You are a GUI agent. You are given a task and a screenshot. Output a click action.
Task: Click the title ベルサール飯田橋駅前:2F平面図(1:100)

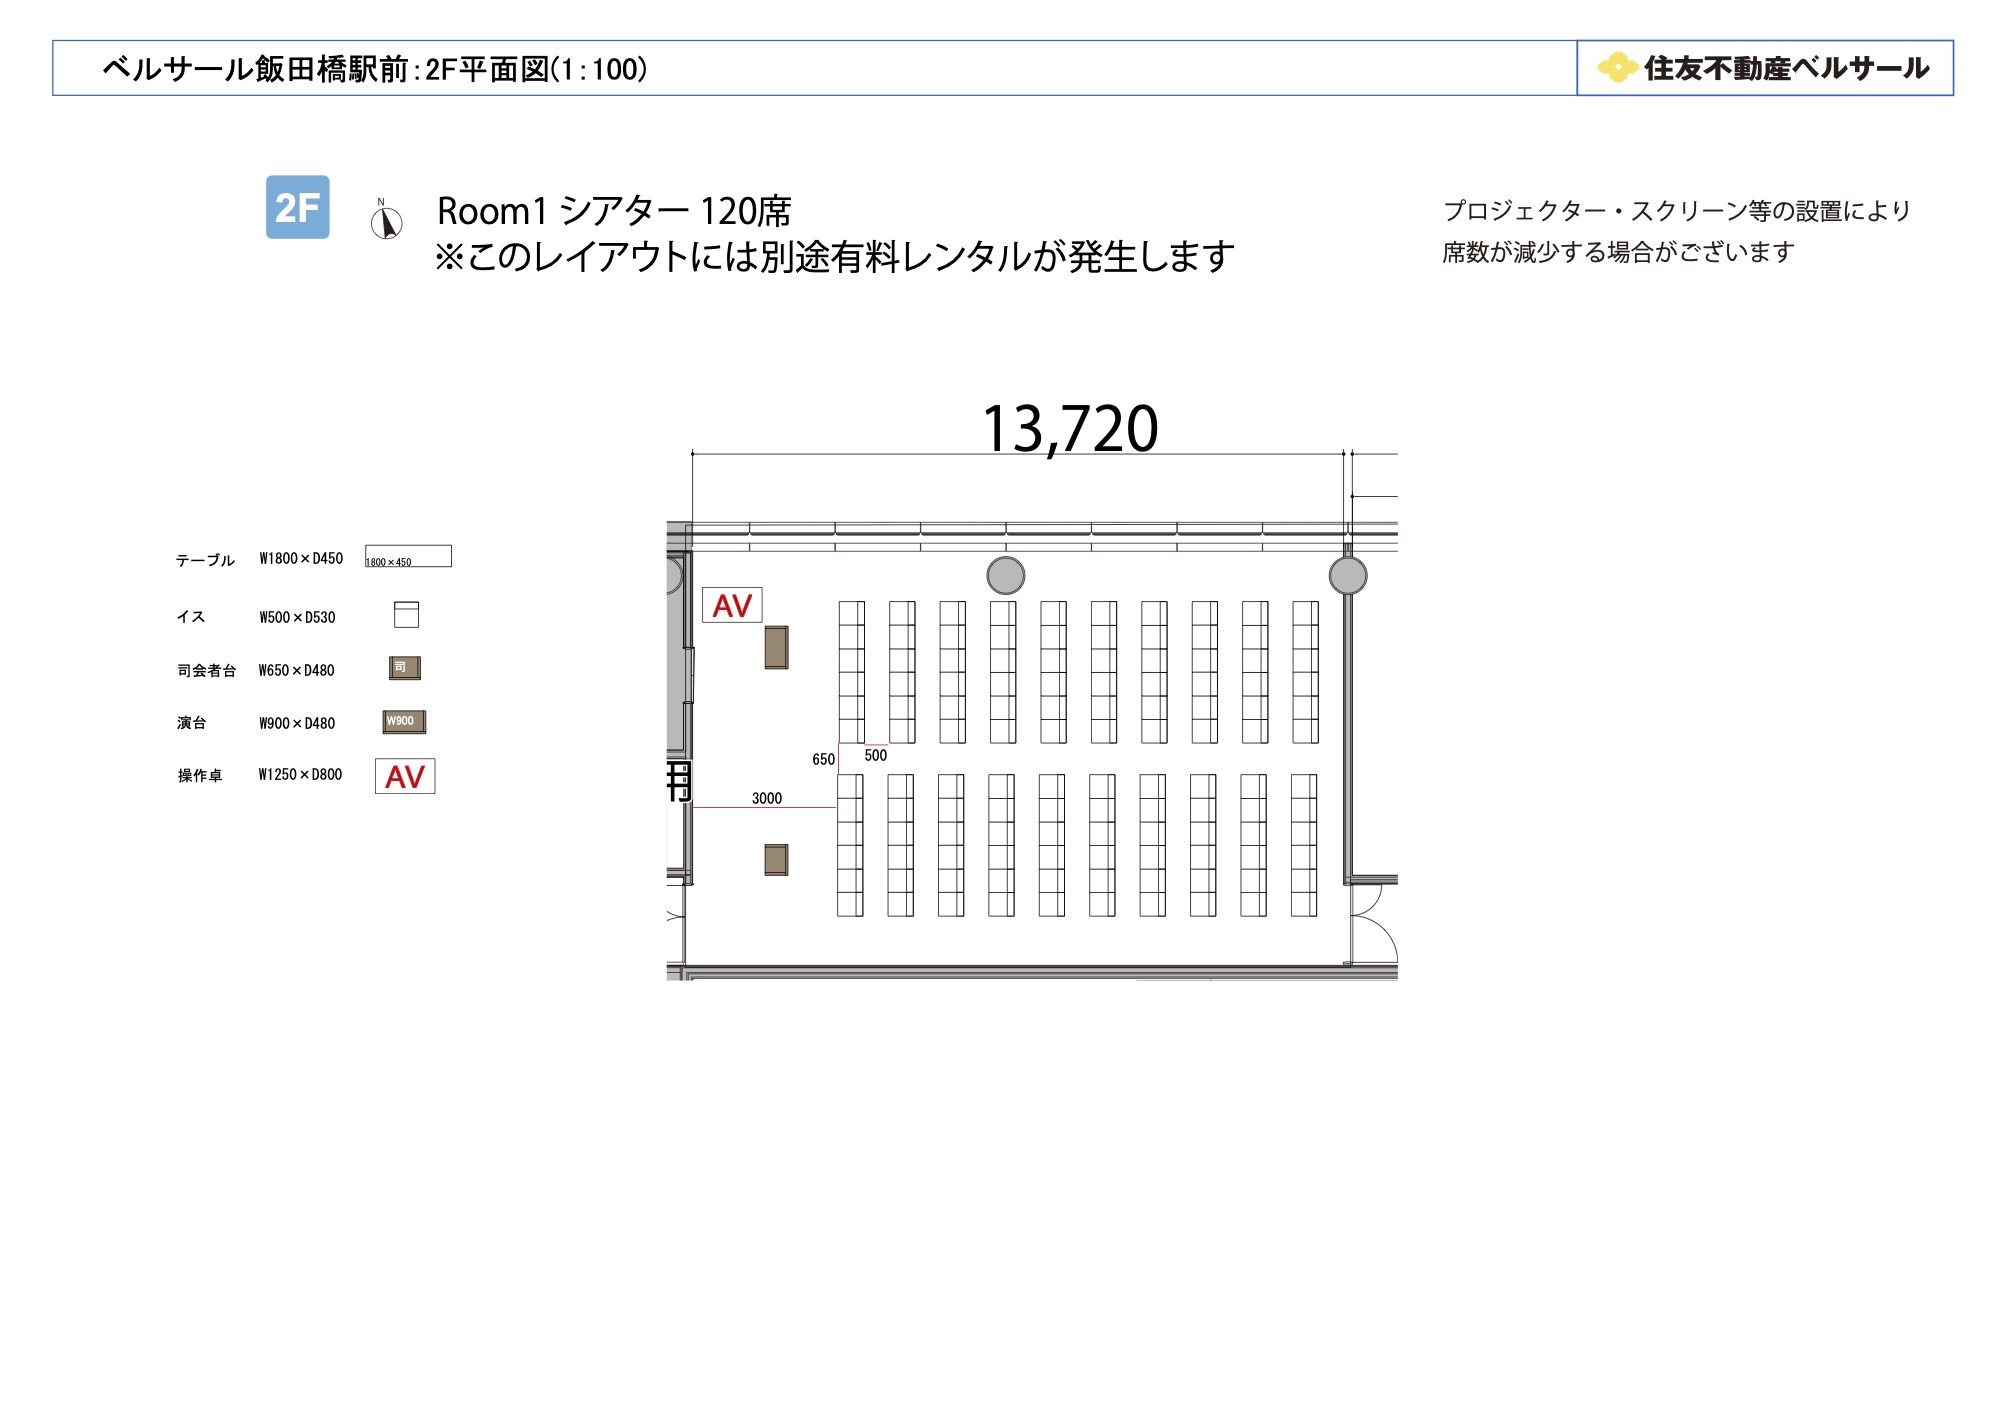pos(375,69)
